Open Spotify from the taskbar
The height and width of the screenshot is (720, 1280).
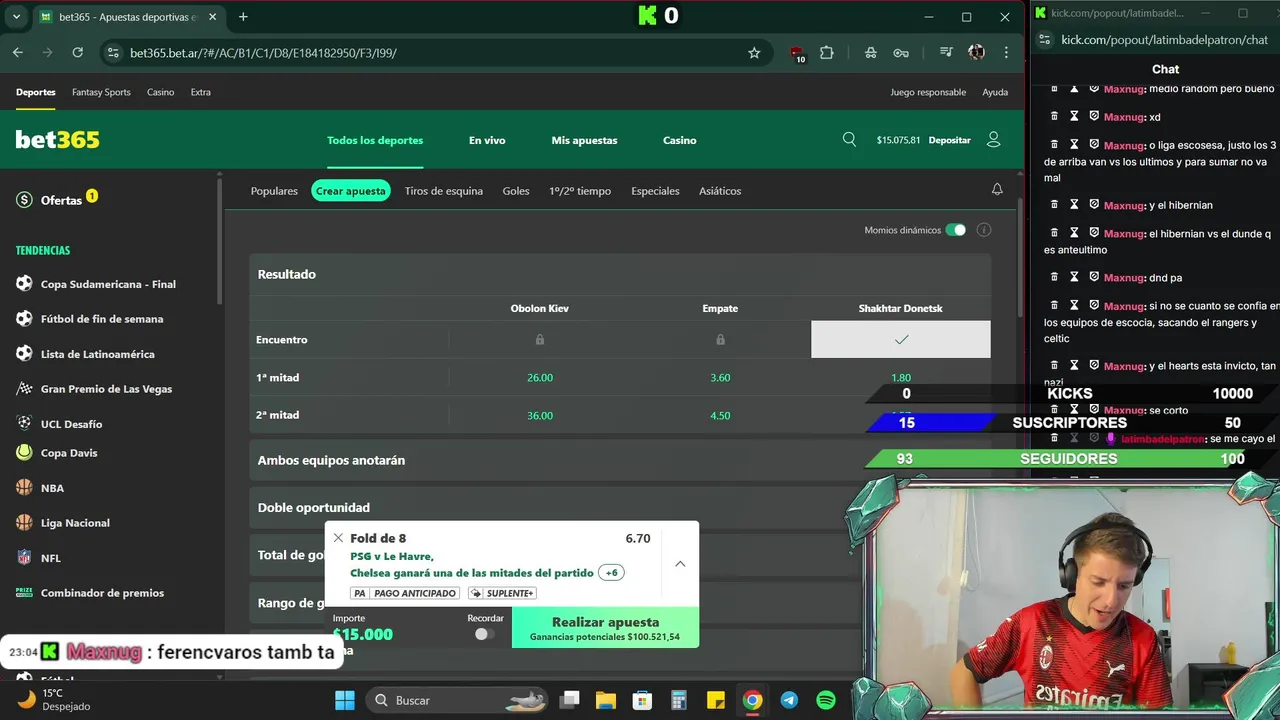pos(826,700)
